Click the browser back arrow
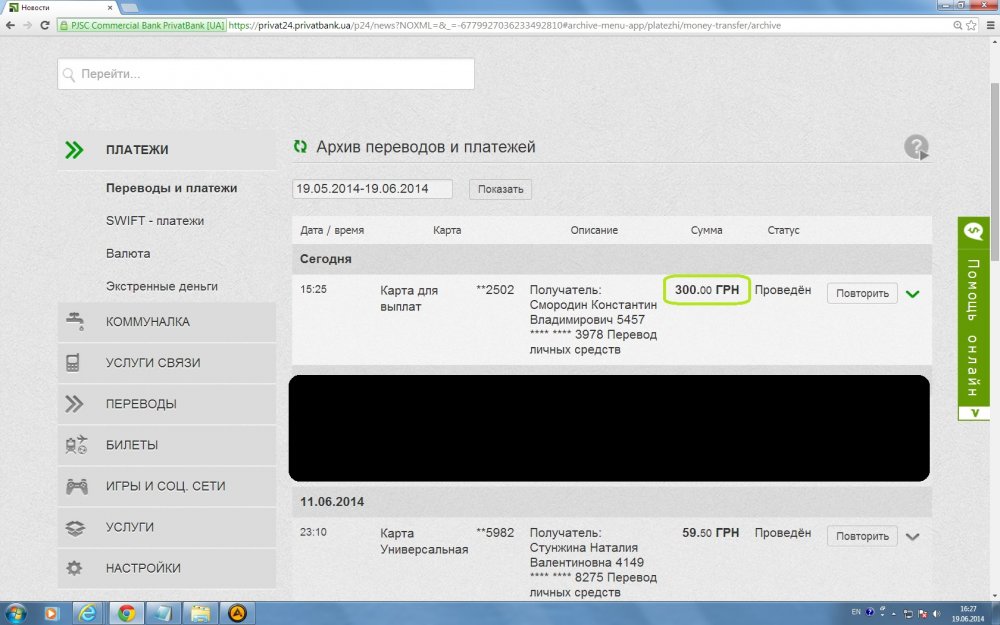Screen dimensions: 1000x625 pos(10,26)
